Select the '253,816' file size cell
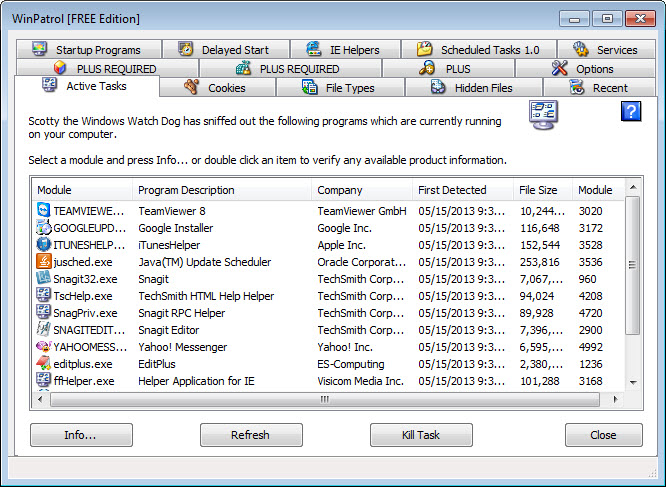 point(539,262)
